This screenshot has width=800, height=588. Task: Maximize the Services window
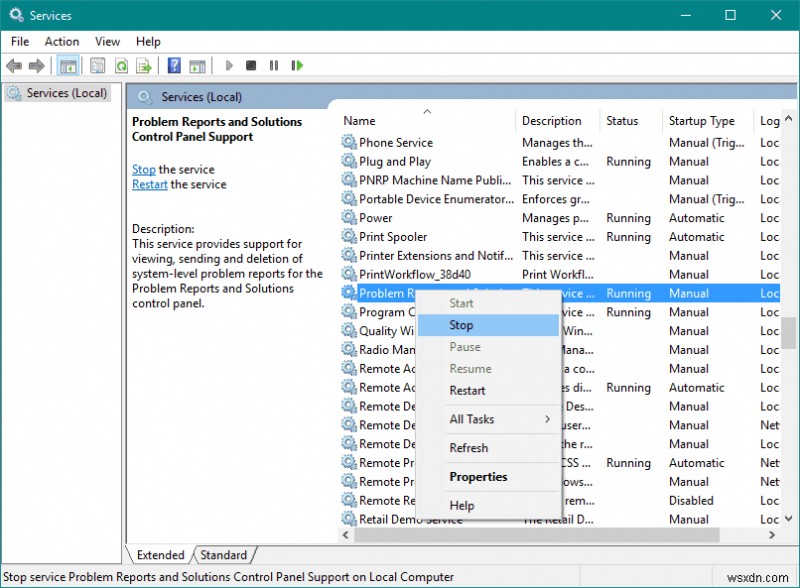(x=731, y=15)
